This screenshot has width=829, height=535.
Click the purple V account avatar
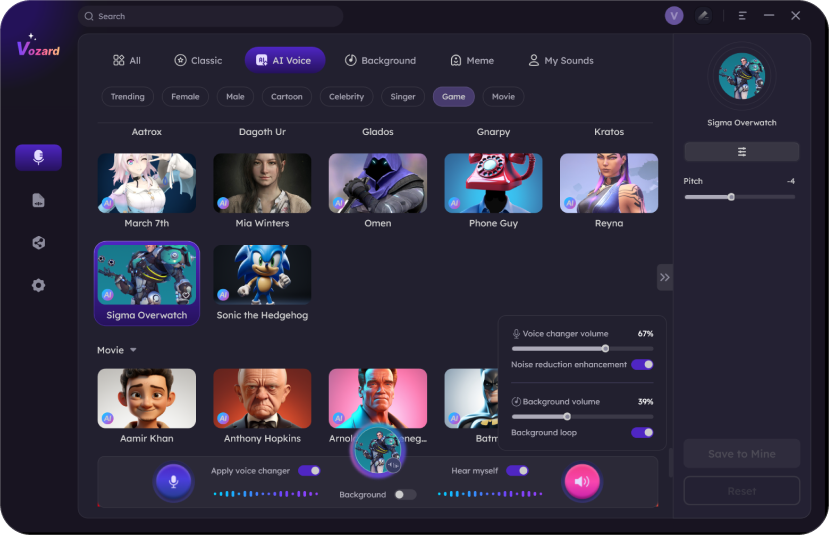(x=674, y=16)
